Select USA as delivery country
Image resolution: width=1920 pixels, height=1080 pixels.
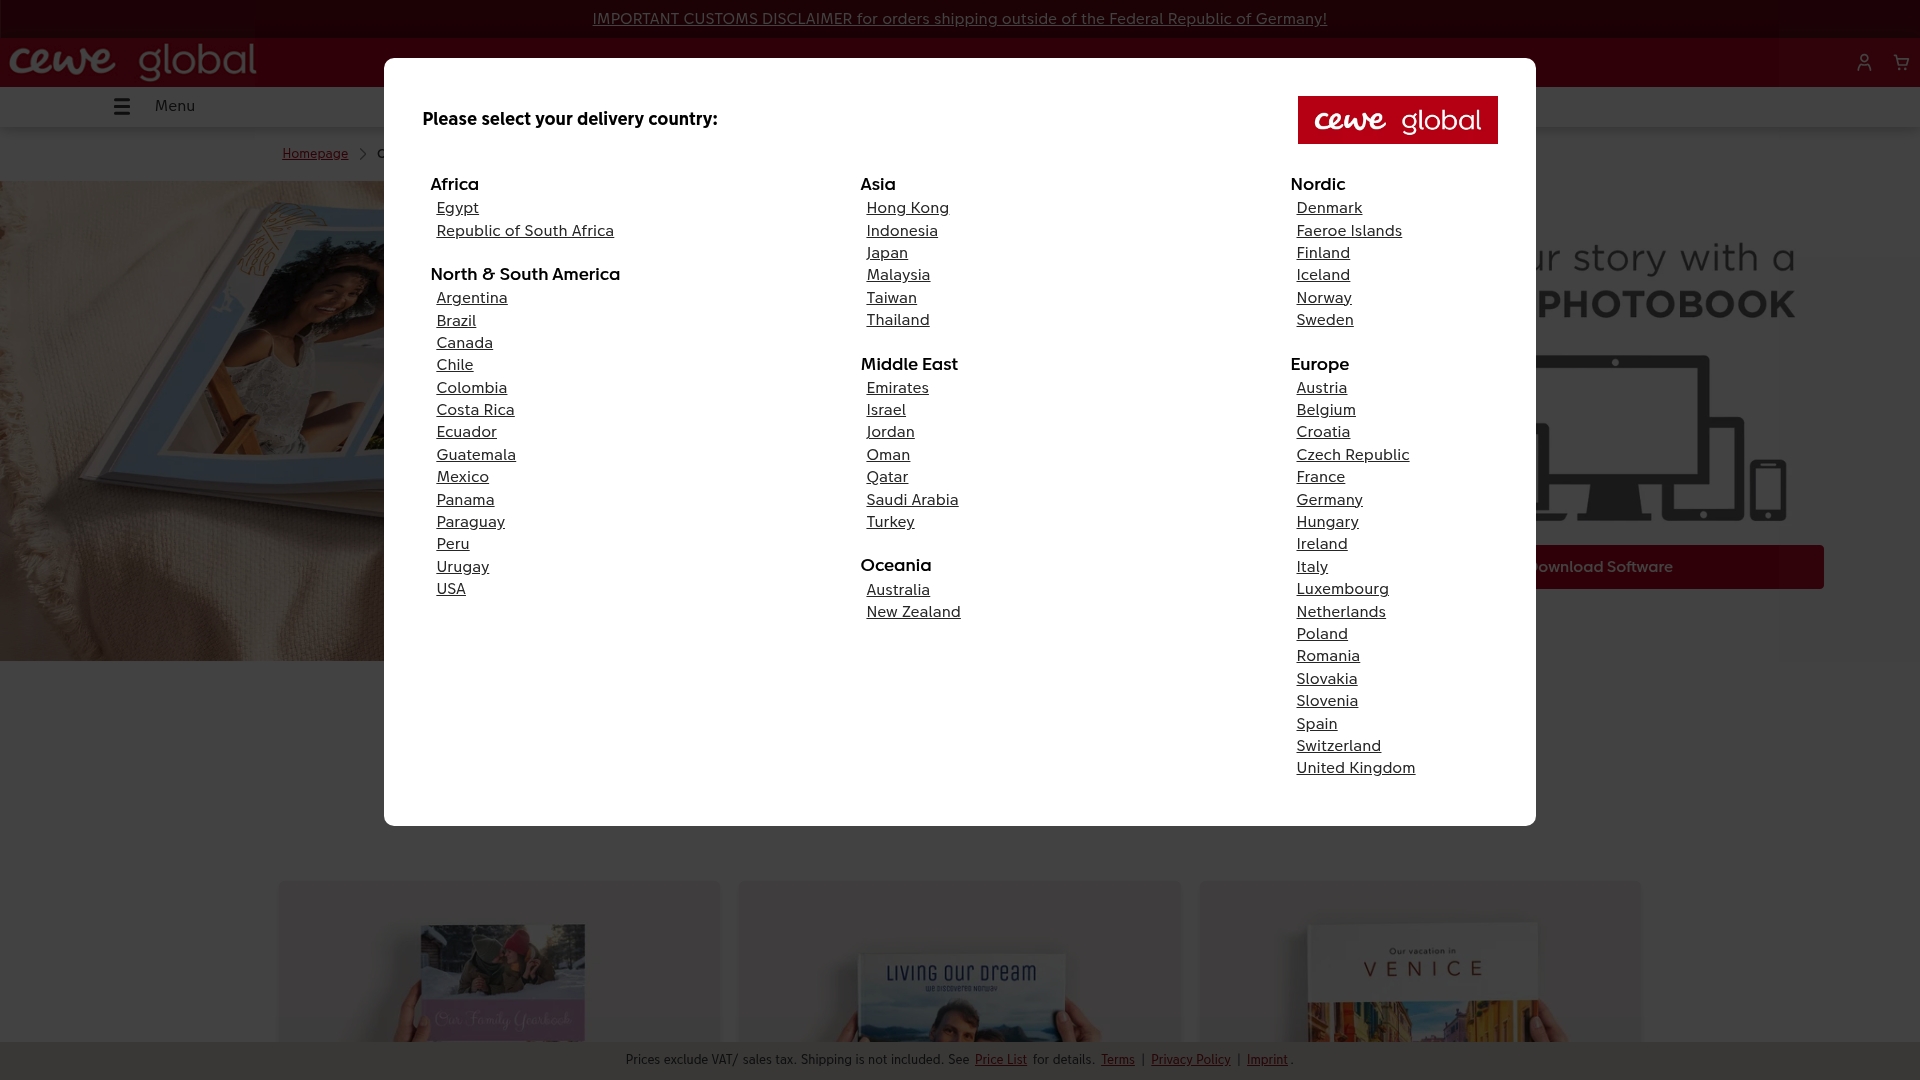[x=451, y=589]
